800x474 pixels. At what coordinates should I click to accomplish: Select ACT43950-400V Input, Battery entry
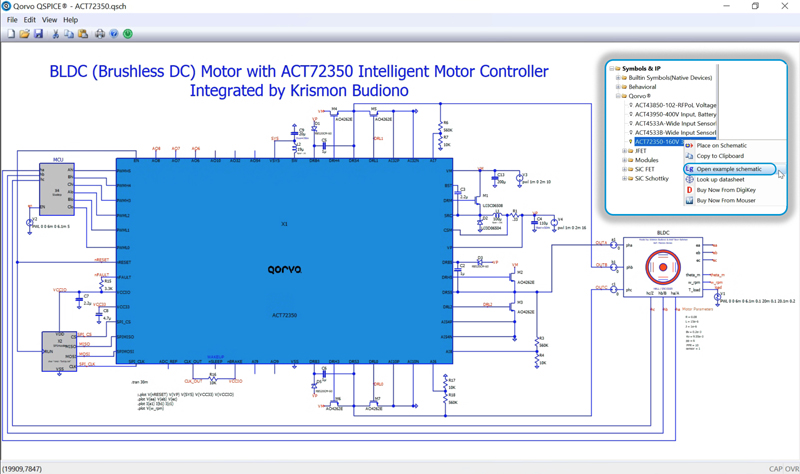(676, 114)
